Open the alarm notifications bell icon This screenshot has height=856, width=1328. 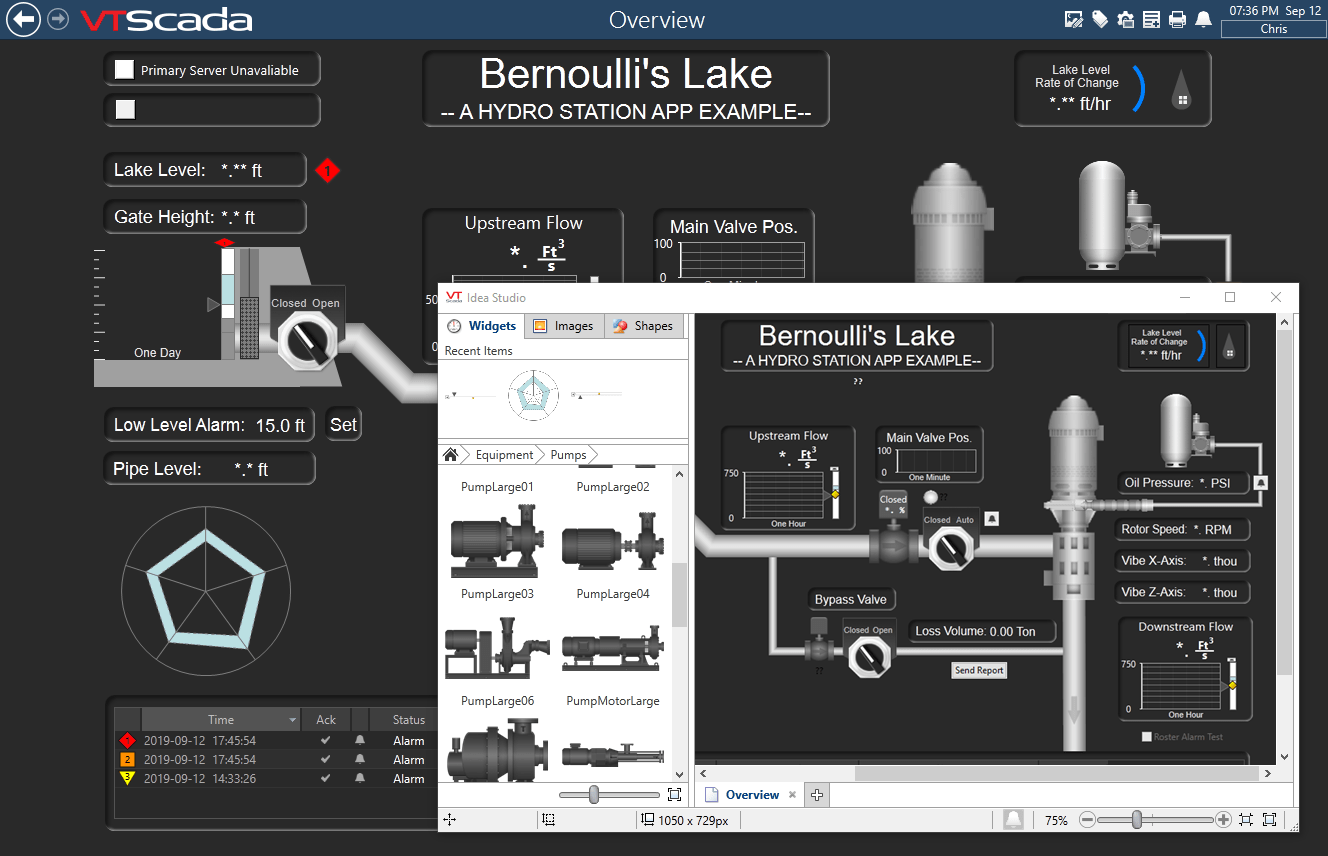click(1202, 19)
